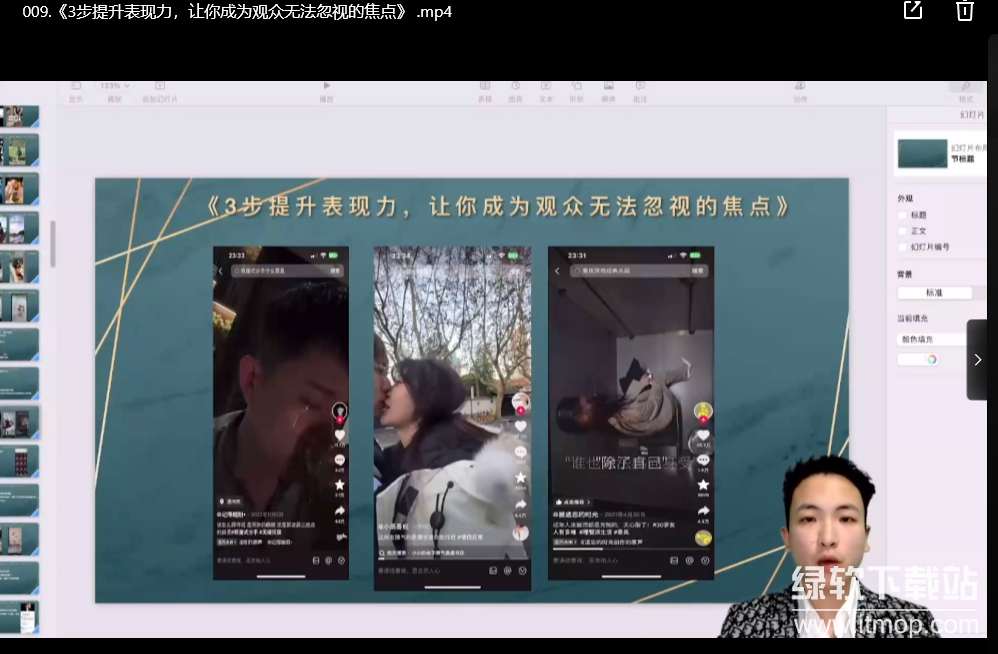Click the 添加幻灯片 add slide icon
998x654 pixels.
[160, 86]
